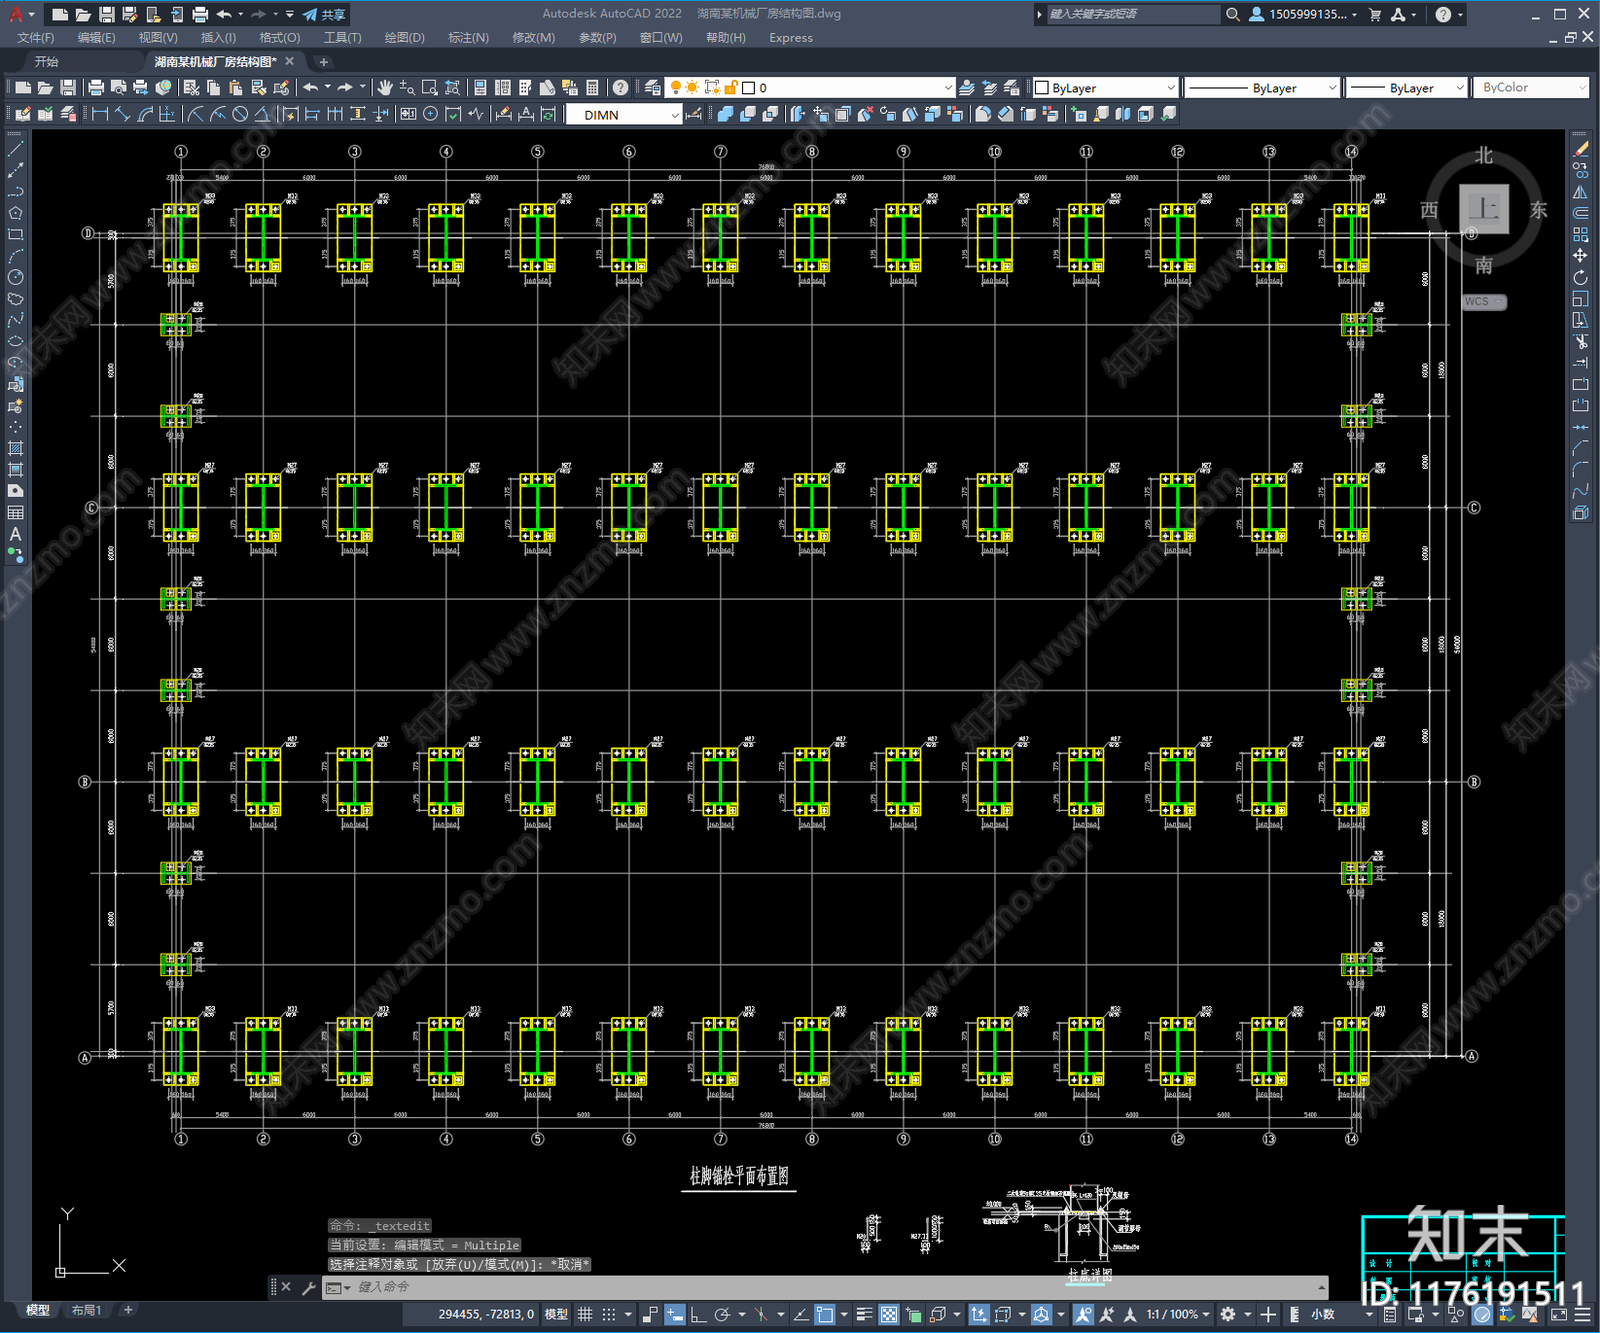The height and width of the screenshot is (1333, 1600).
Task: Select the Circle draw tool in left toolbar
Action: tap(15, 277)
